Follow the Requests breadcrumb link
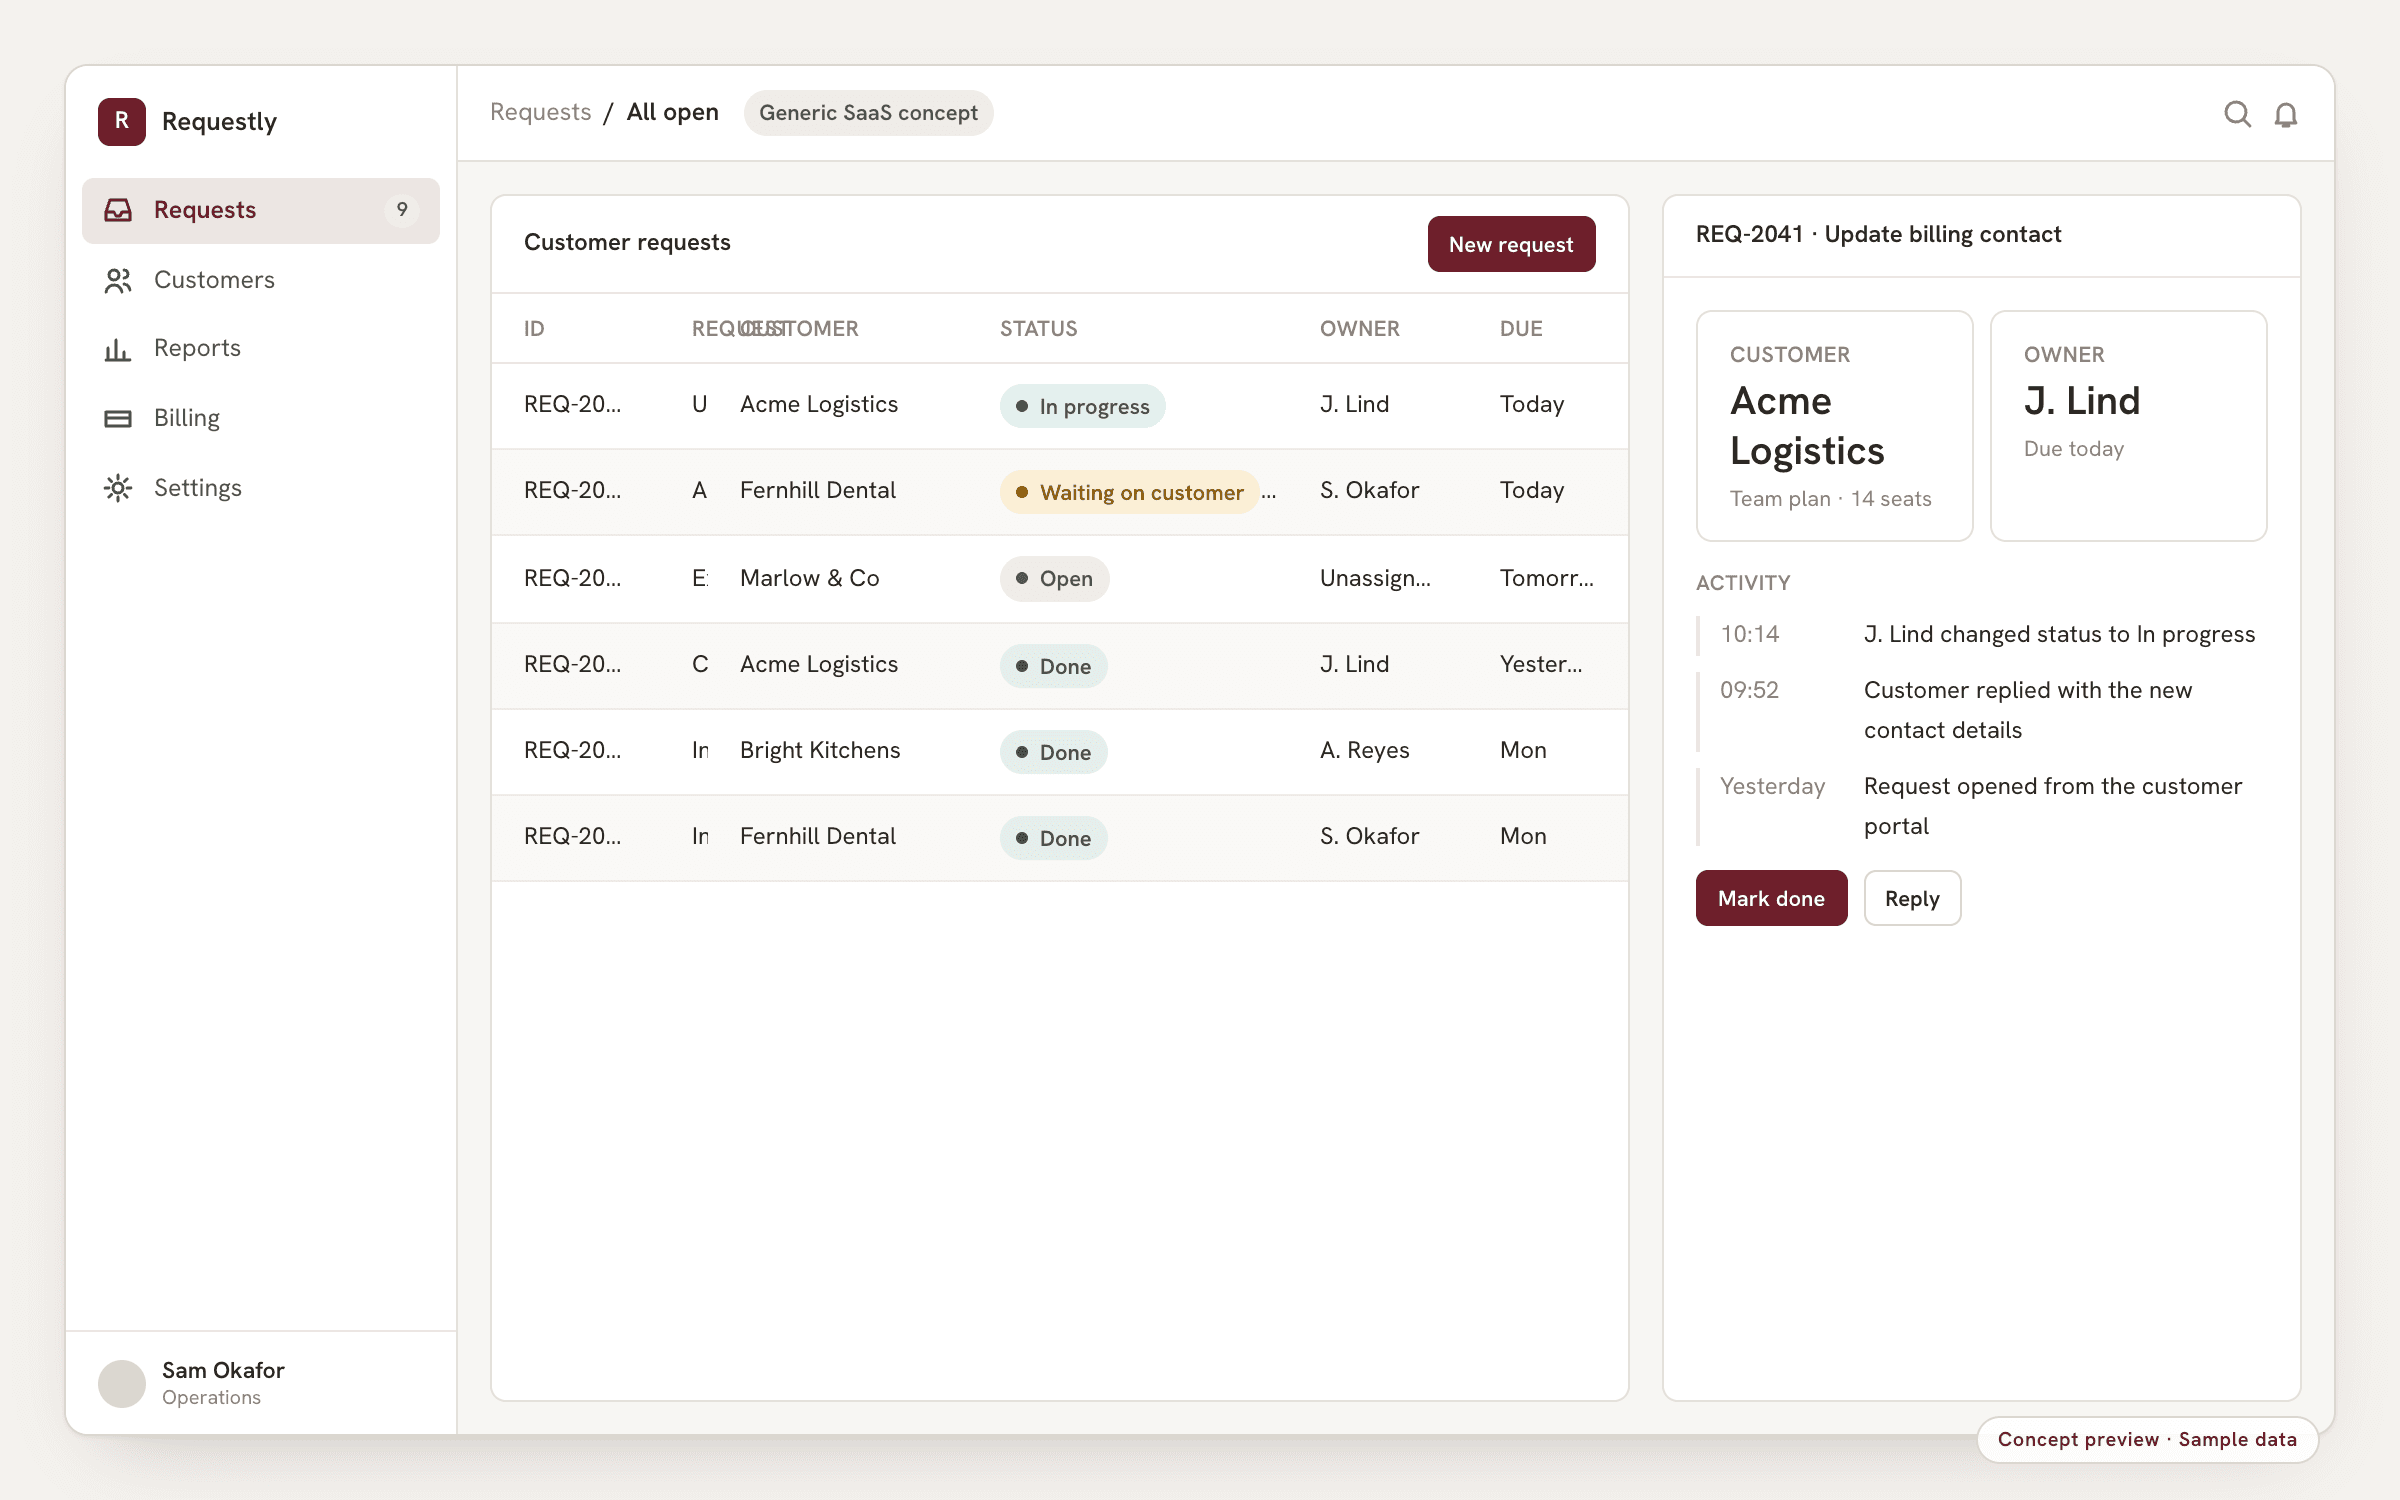This screenshot has height=1500, width=2400. point(540,112)
